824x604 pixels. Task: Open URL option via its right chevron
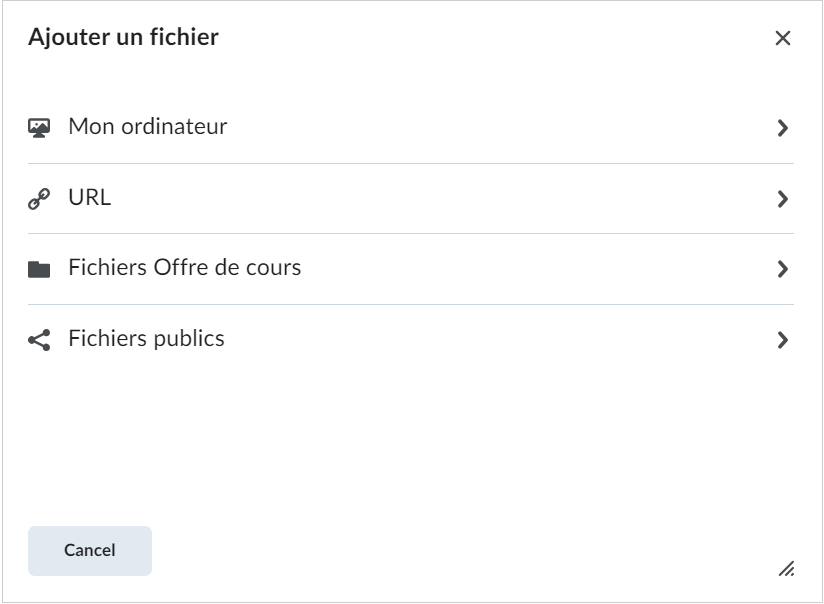782,199
